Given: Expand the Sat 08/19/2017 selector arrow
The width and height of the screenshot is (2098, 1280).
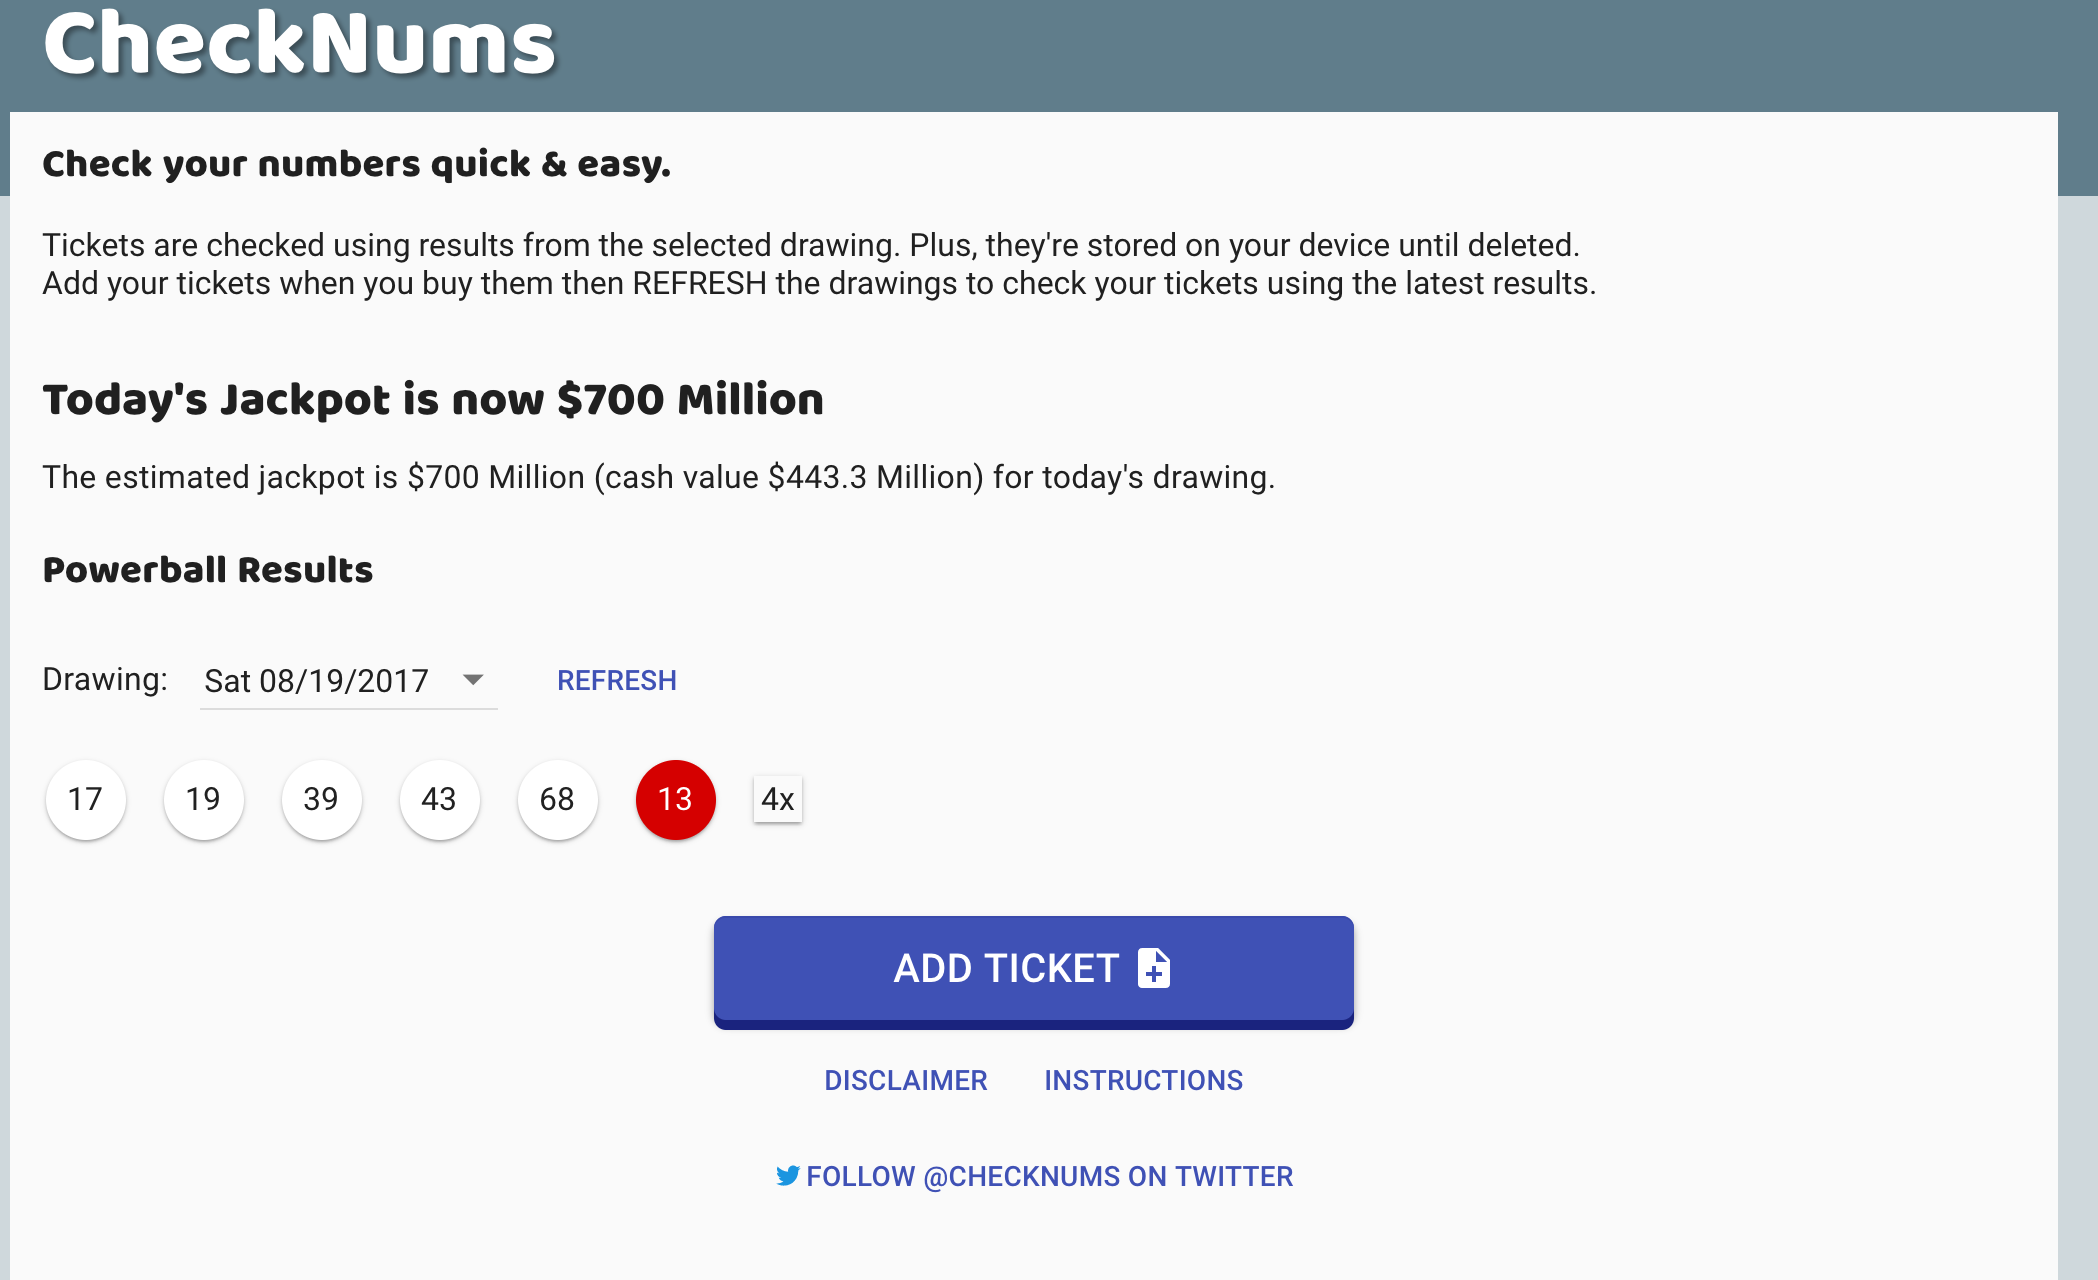Looking at the screenshot, I should pyautogui.click(x=474, y=680).
